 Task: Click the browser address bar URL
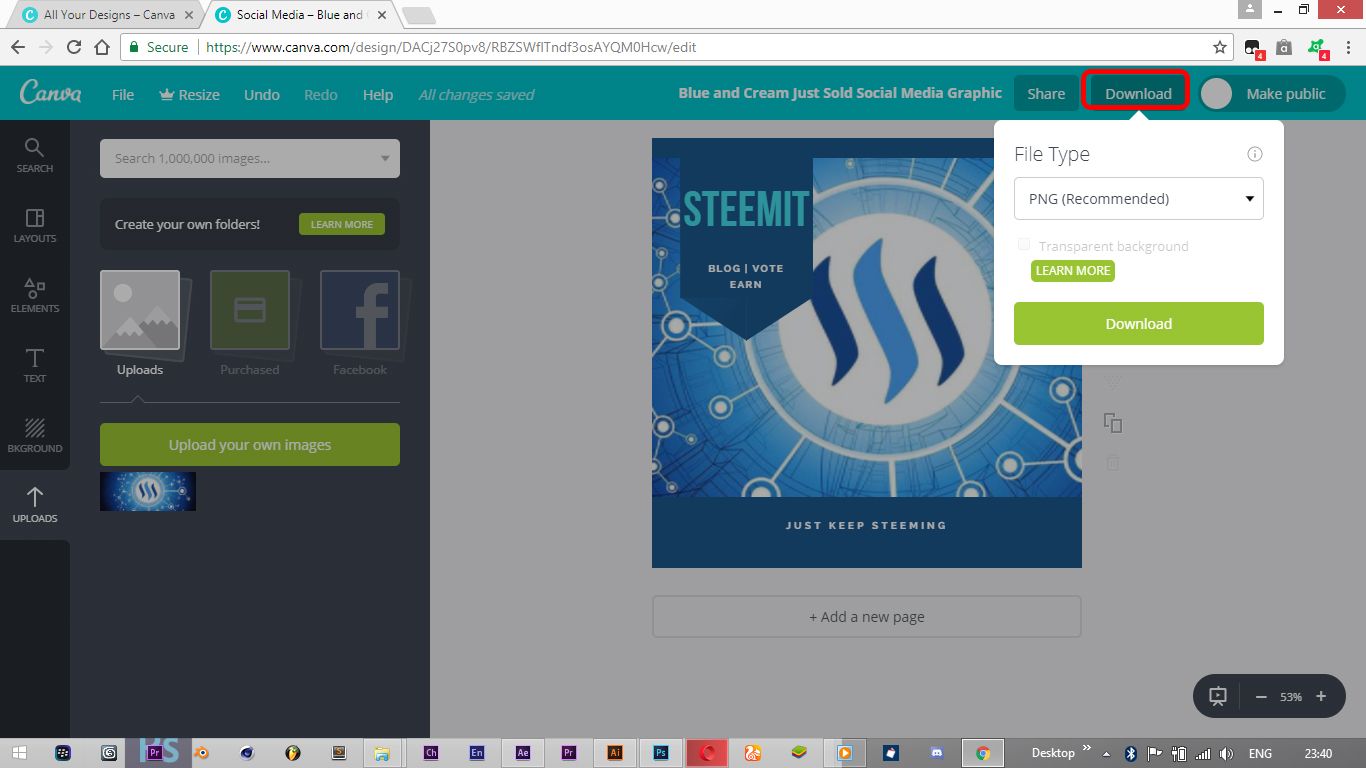click(450, 47)
